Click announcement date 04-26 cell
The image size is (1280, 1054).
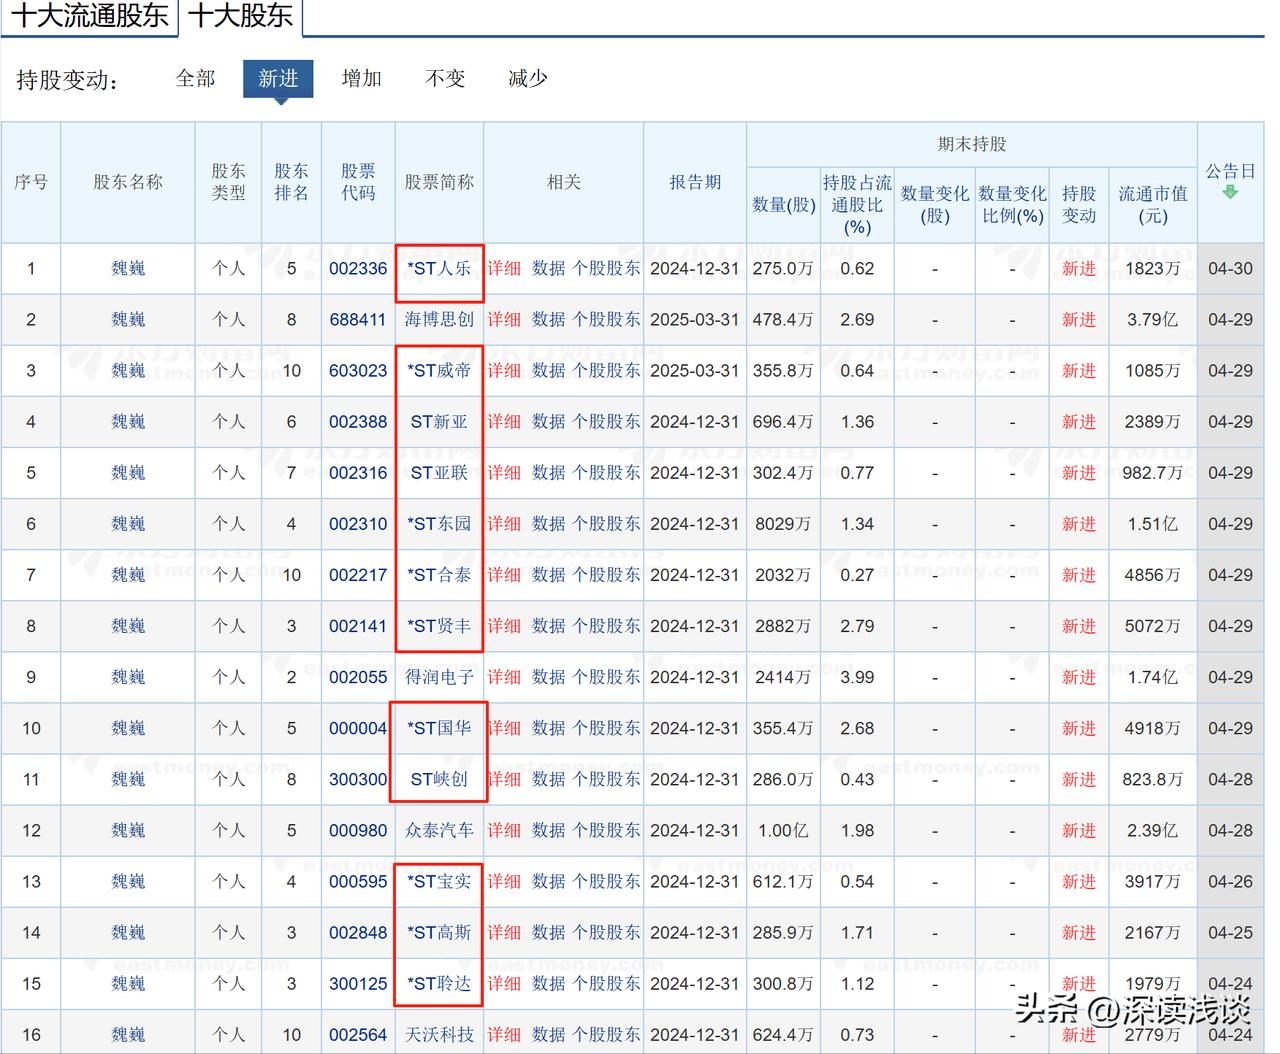click(x=1230, y=881)
